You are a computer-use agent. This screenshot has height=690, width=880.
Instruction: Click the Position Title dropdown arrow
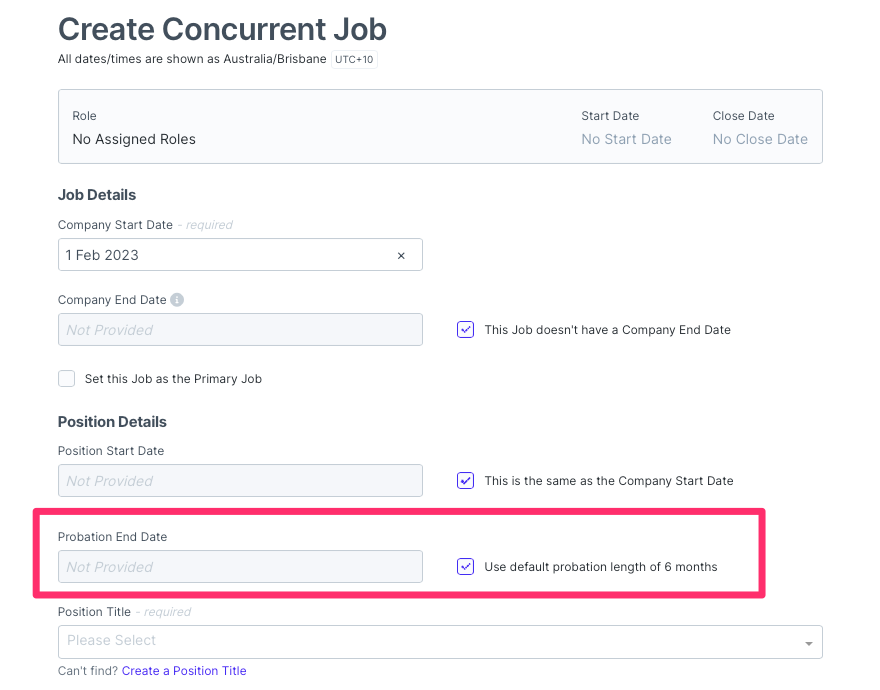point(808,643)
